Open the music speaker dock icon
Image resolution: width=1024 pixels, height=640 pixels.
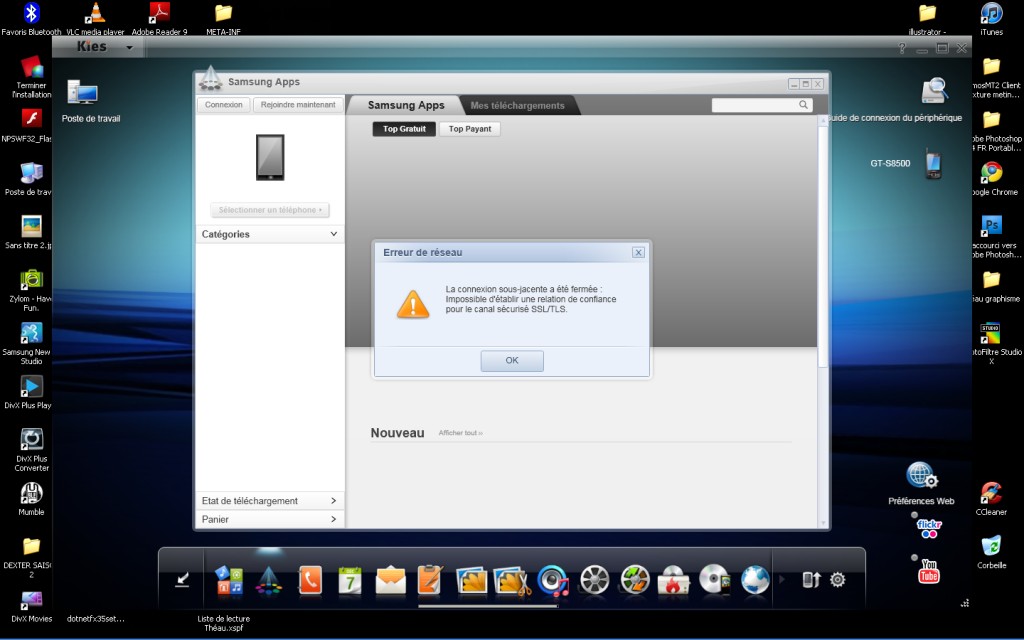click(553, 580)
